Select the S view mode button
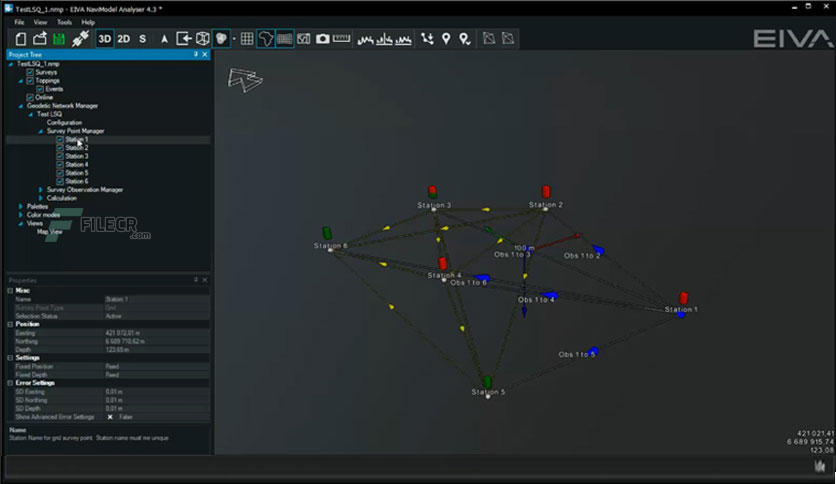 coord(142,39)
